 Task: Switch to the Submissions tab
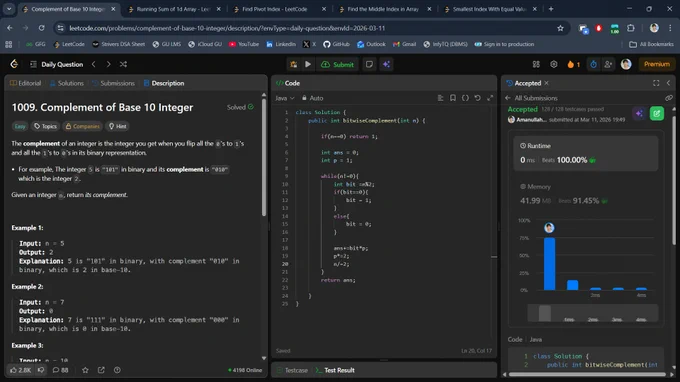tap(113, 83)
